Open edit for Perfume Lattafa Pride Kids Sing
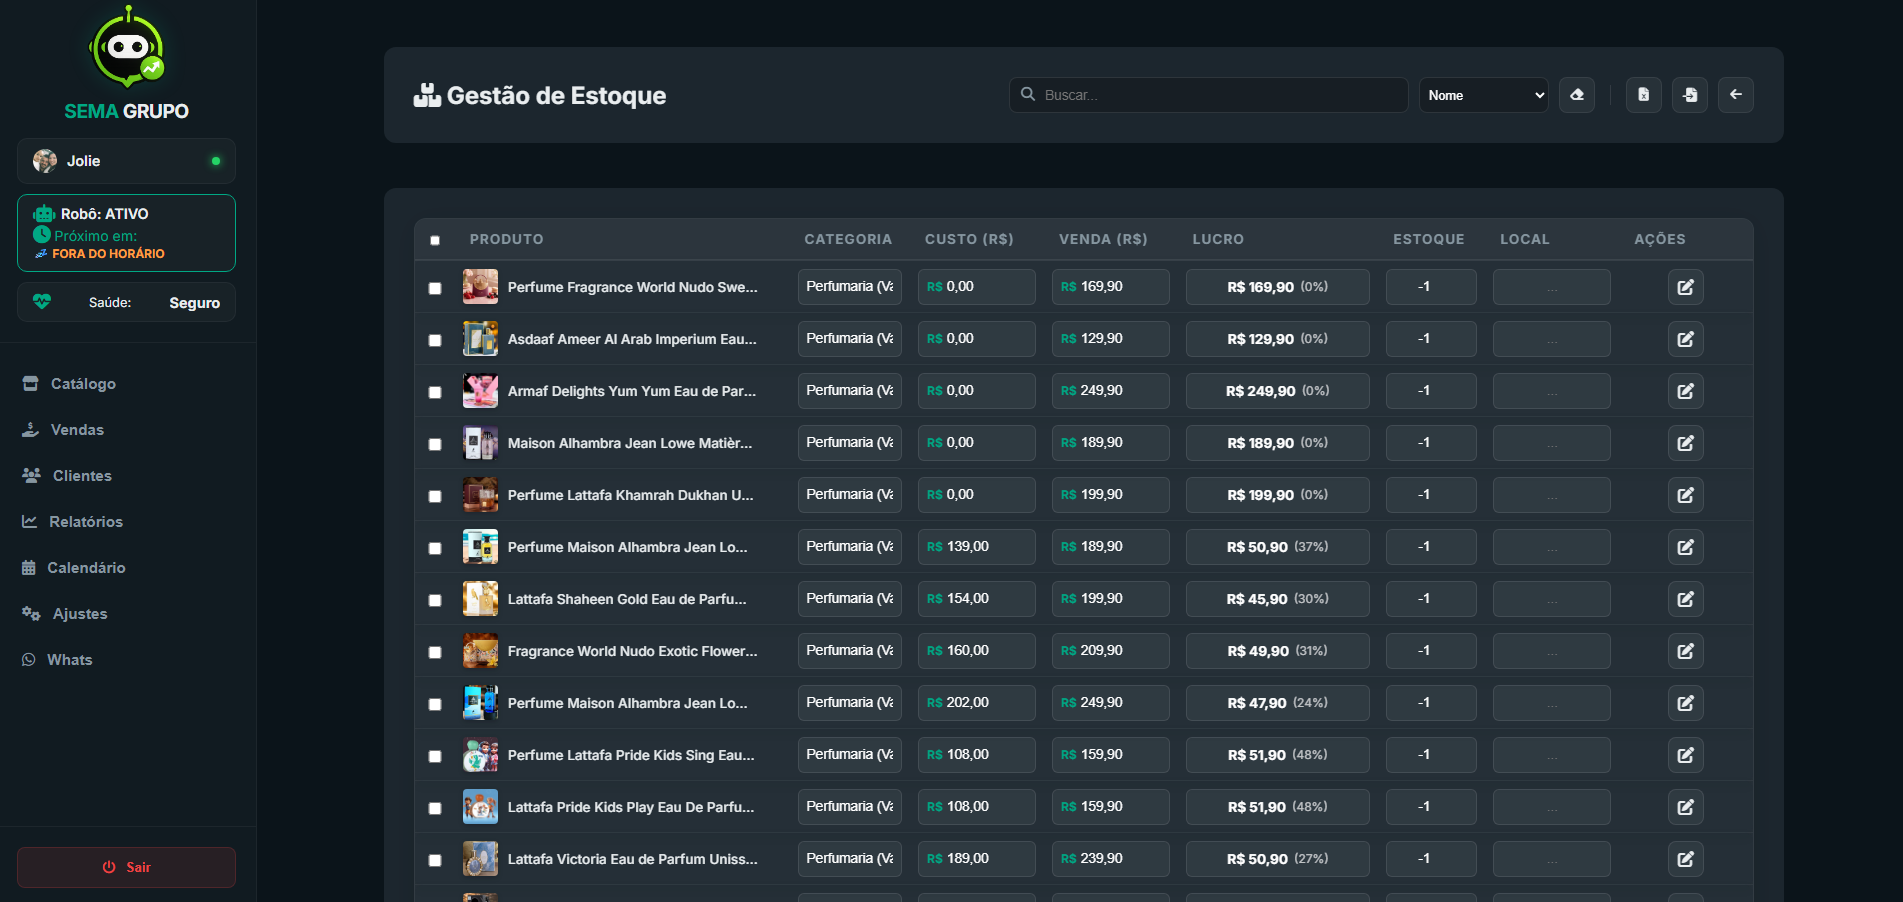 pyautogui.click(x=1686, y=755)
